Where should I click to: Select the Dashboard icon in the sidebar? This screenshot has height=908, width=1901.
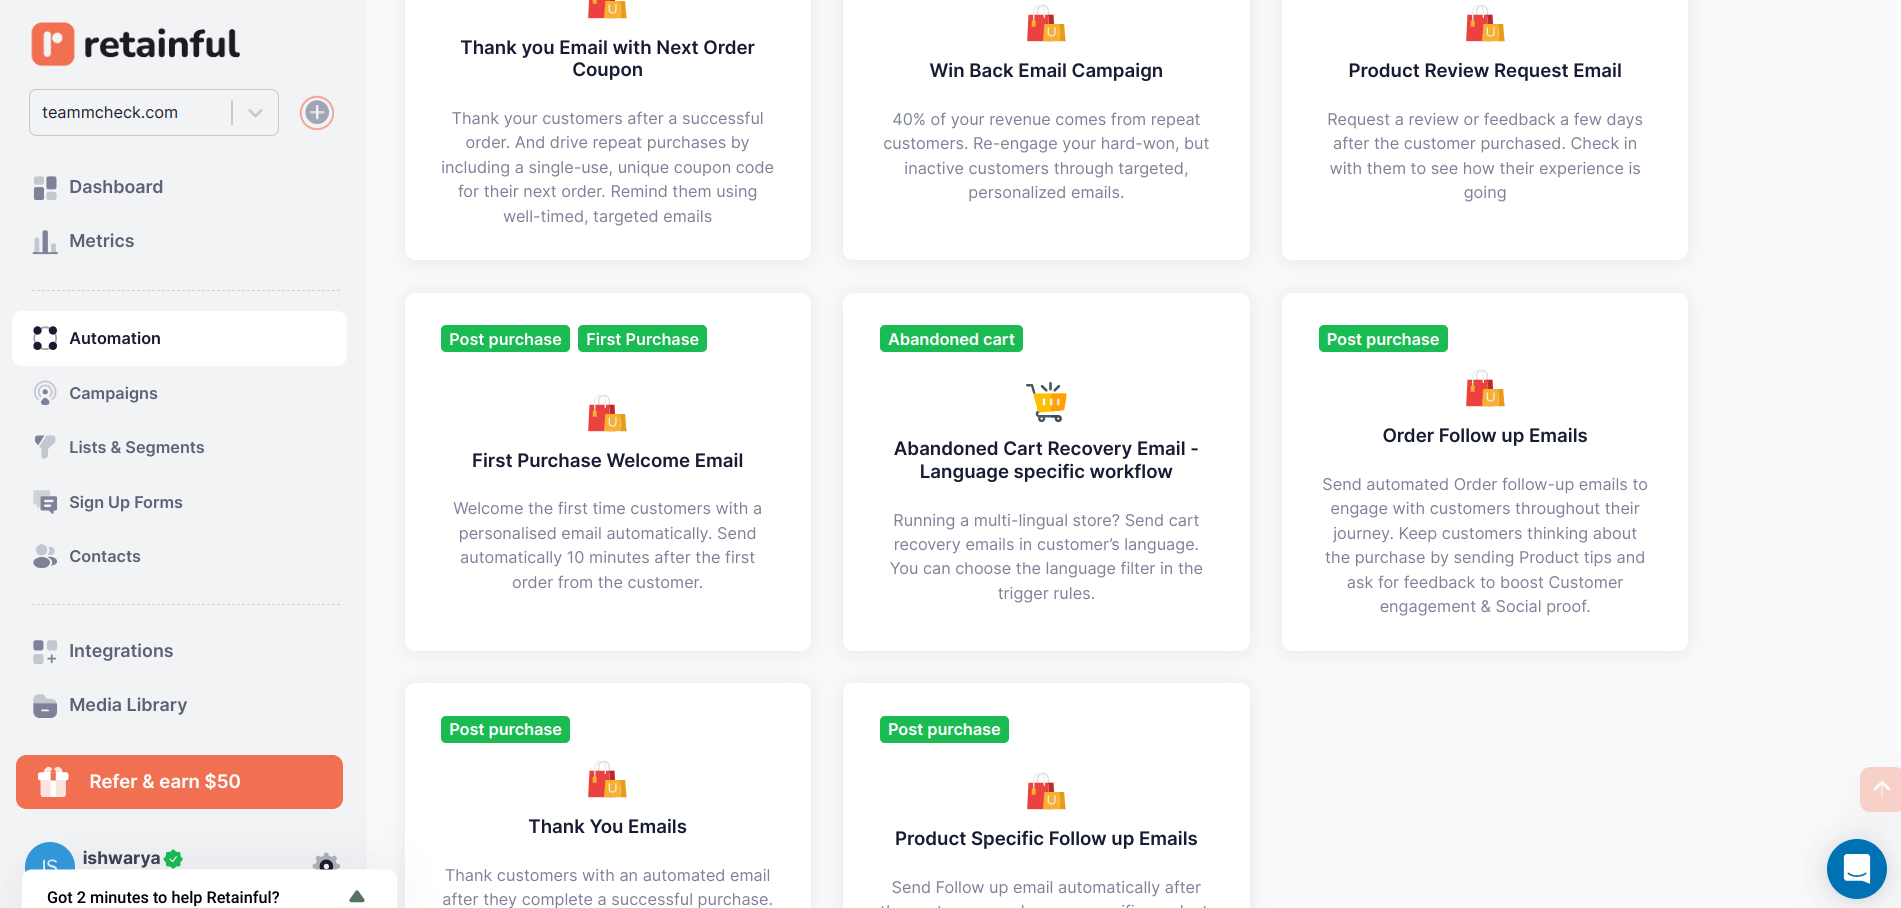45,187
